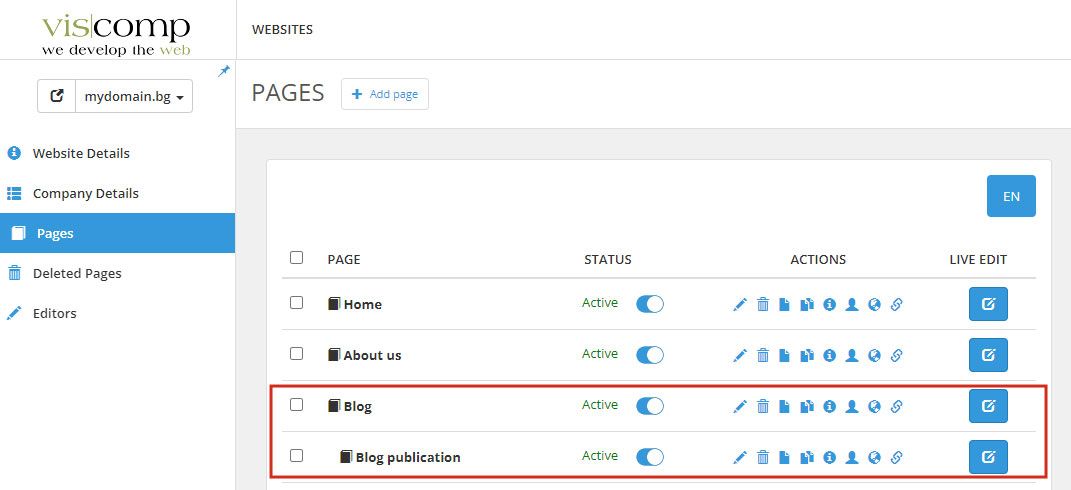Click the globe icon in About us row
Viewport: 1071px width, 490px height.
pyautogui.click(x=874, y=355)
